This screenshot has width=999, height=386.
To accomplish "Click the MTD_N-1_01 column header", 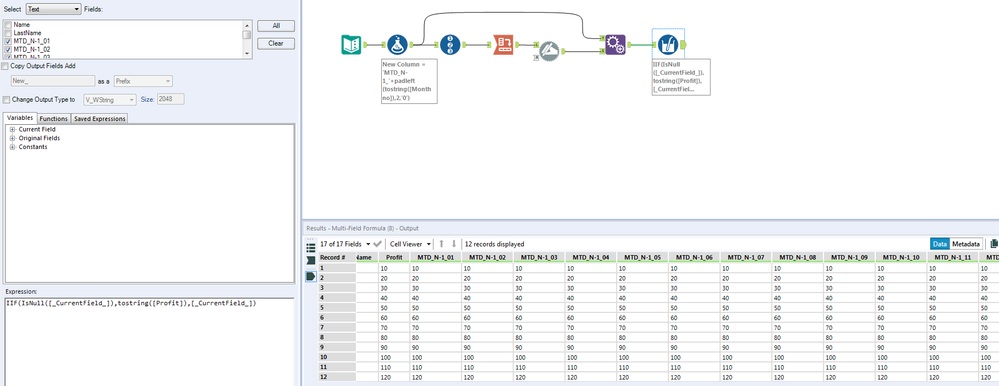I will [x=436, y=257].
